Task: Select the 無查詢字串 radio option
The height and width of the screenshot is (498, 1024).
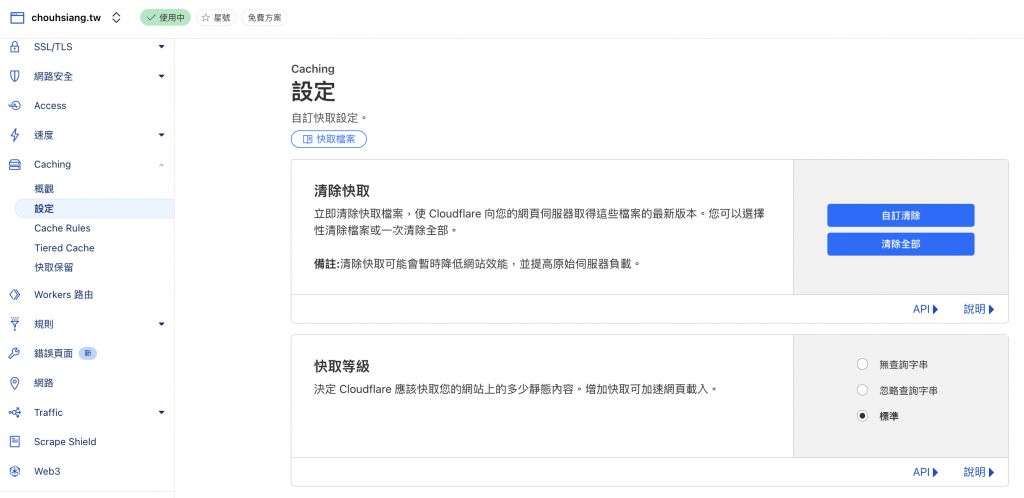Action: pos(863,364)
